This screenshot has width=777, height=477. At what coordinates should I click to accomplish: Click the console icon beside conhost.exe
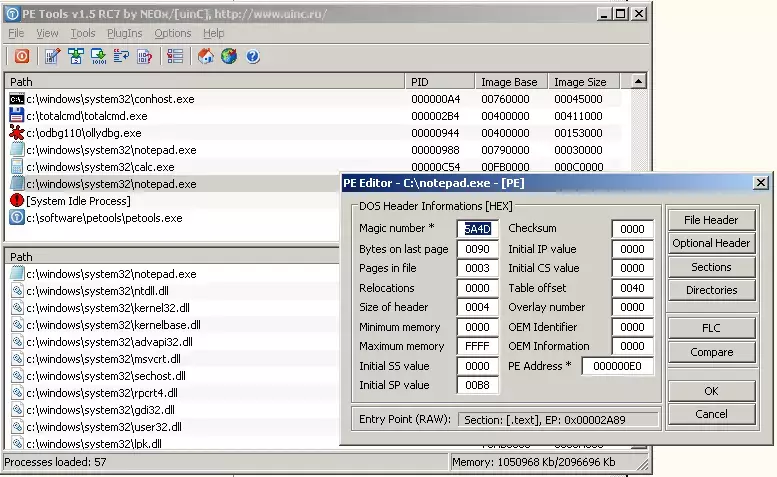coord(17,99)
